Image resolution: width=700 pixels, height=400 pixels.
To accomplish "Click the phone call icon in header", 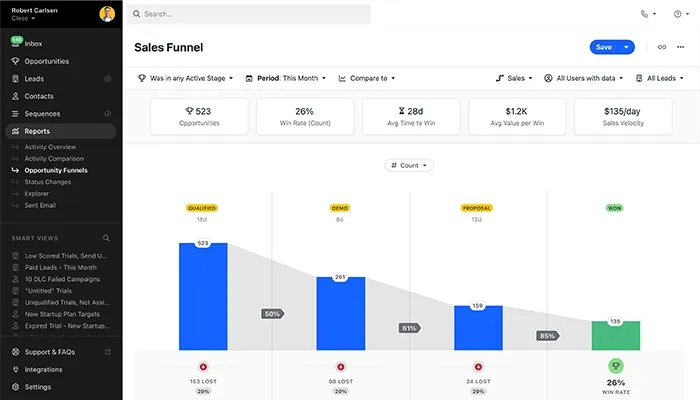I will [x=645, y=14].
